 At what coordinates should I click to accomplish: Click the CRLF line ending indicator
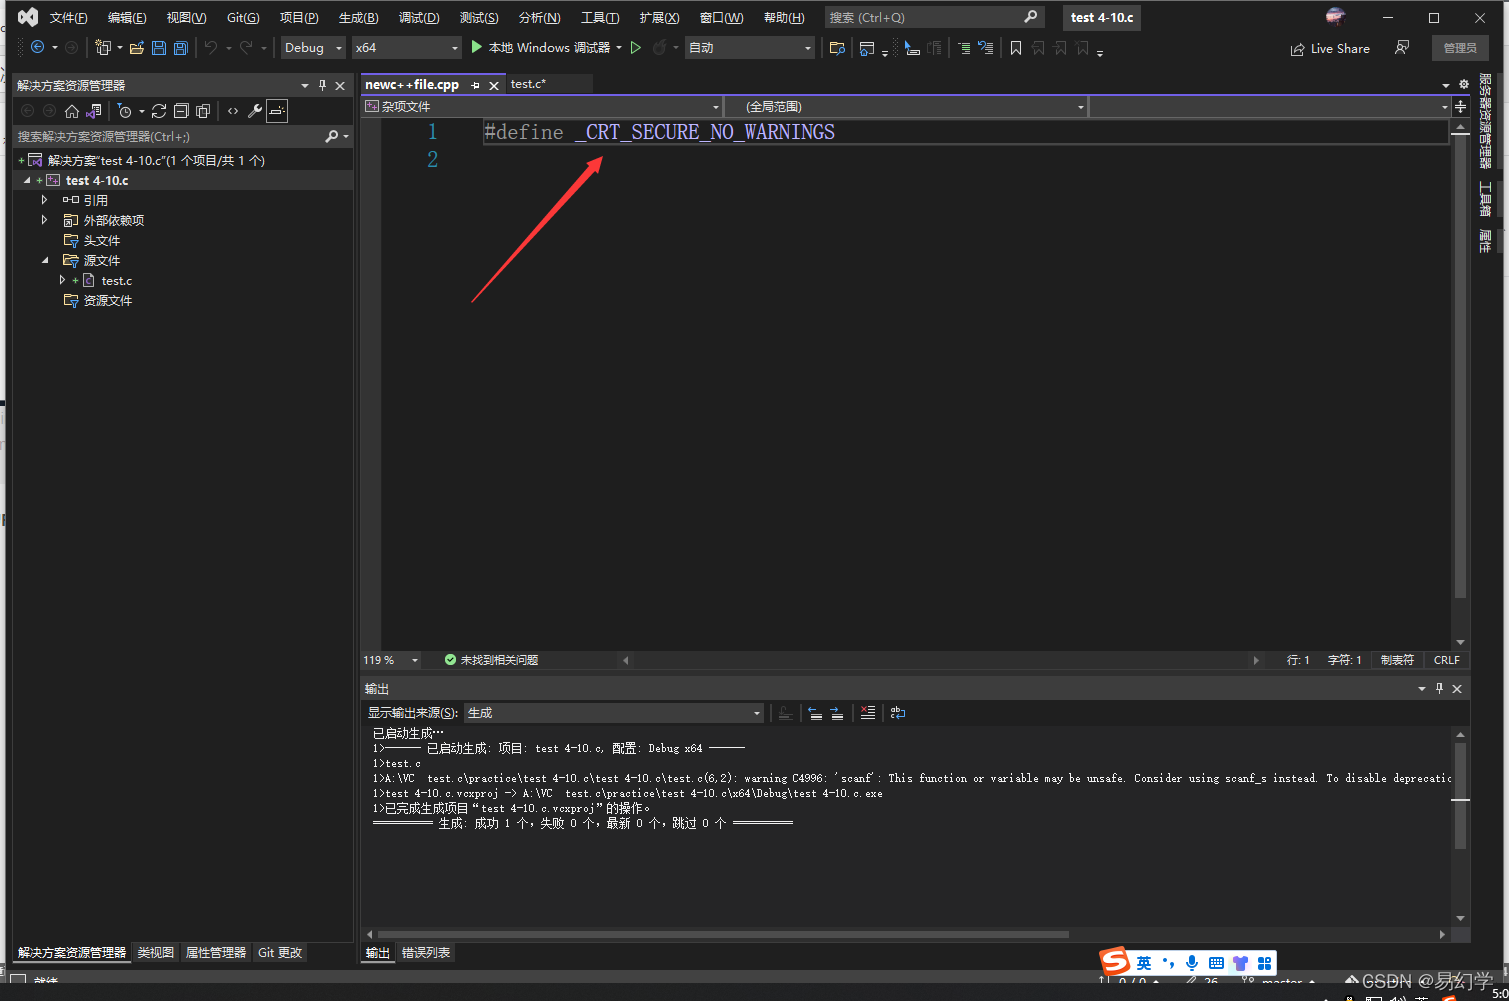(x=1447, y=660)
